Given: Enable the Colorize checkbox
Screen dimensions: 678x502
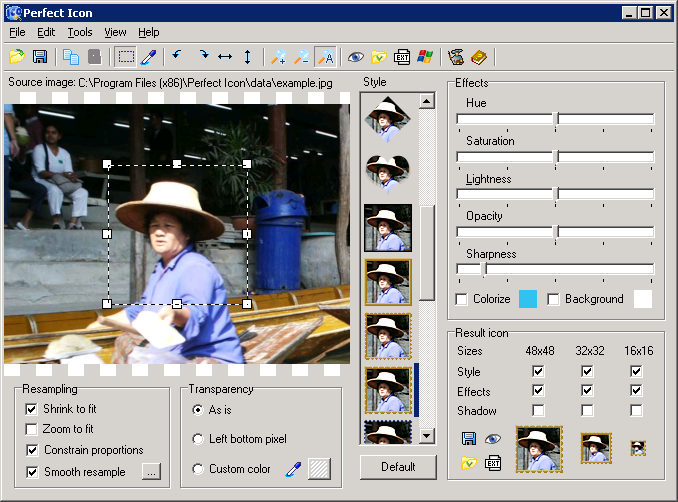Looking at the screenshot, I should click(461, 299).
